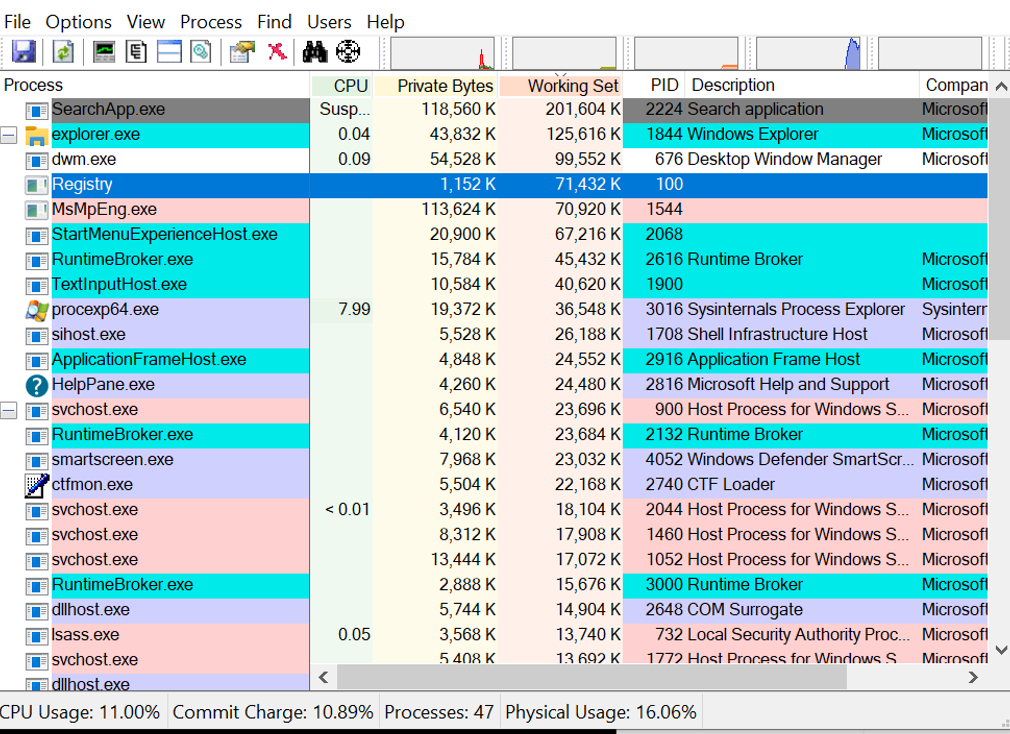Click the icon beside sihost.exe
The image size is (1010, 734).
click(37, 335)
